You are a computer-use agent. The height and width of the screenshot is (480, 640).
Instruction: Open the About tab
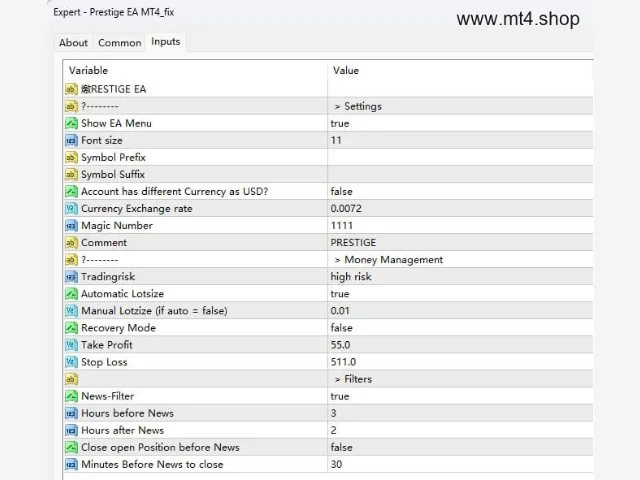coord(73,43)
